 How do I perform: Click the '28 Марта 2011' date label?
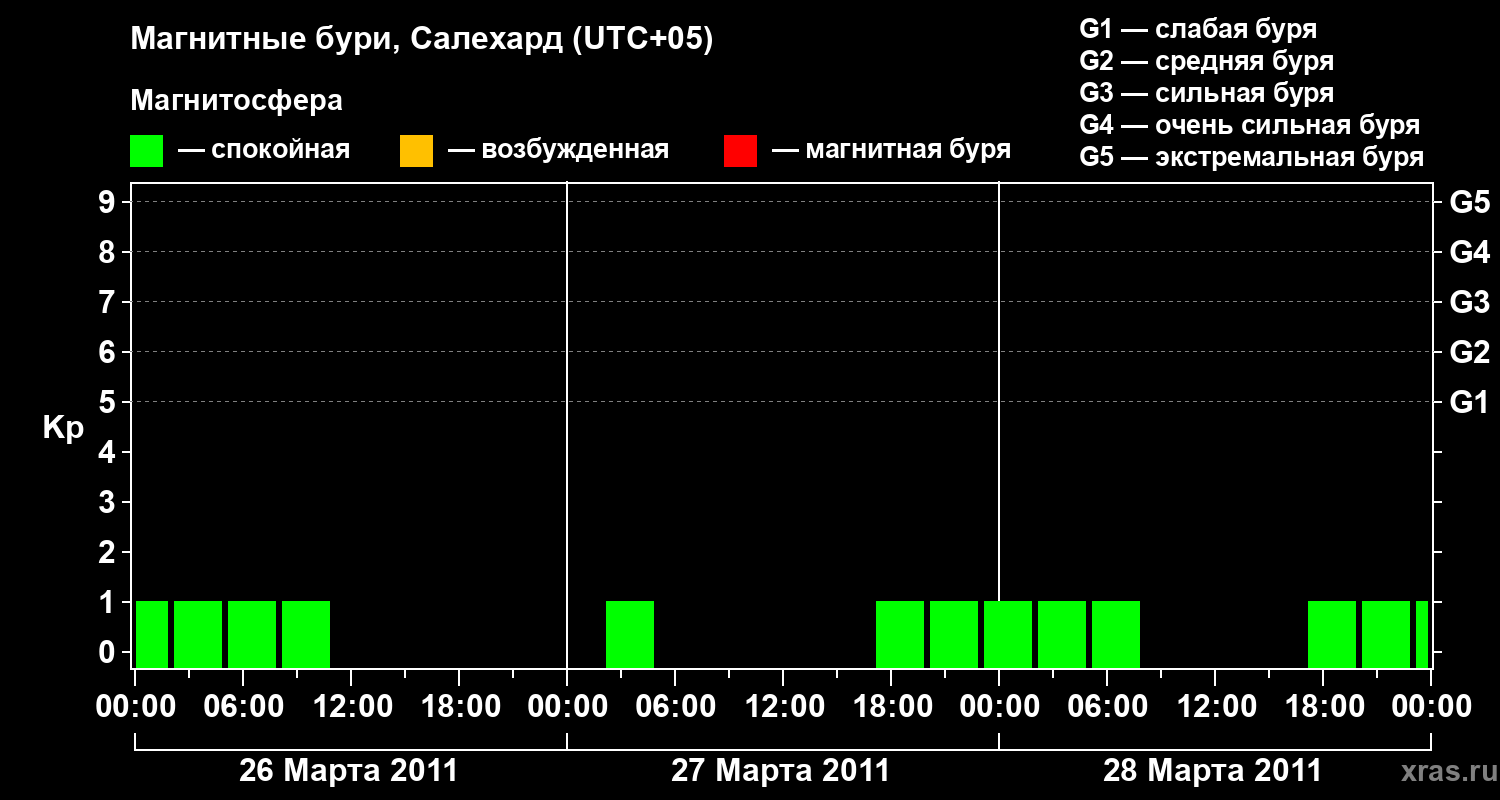coord(1212,771)
